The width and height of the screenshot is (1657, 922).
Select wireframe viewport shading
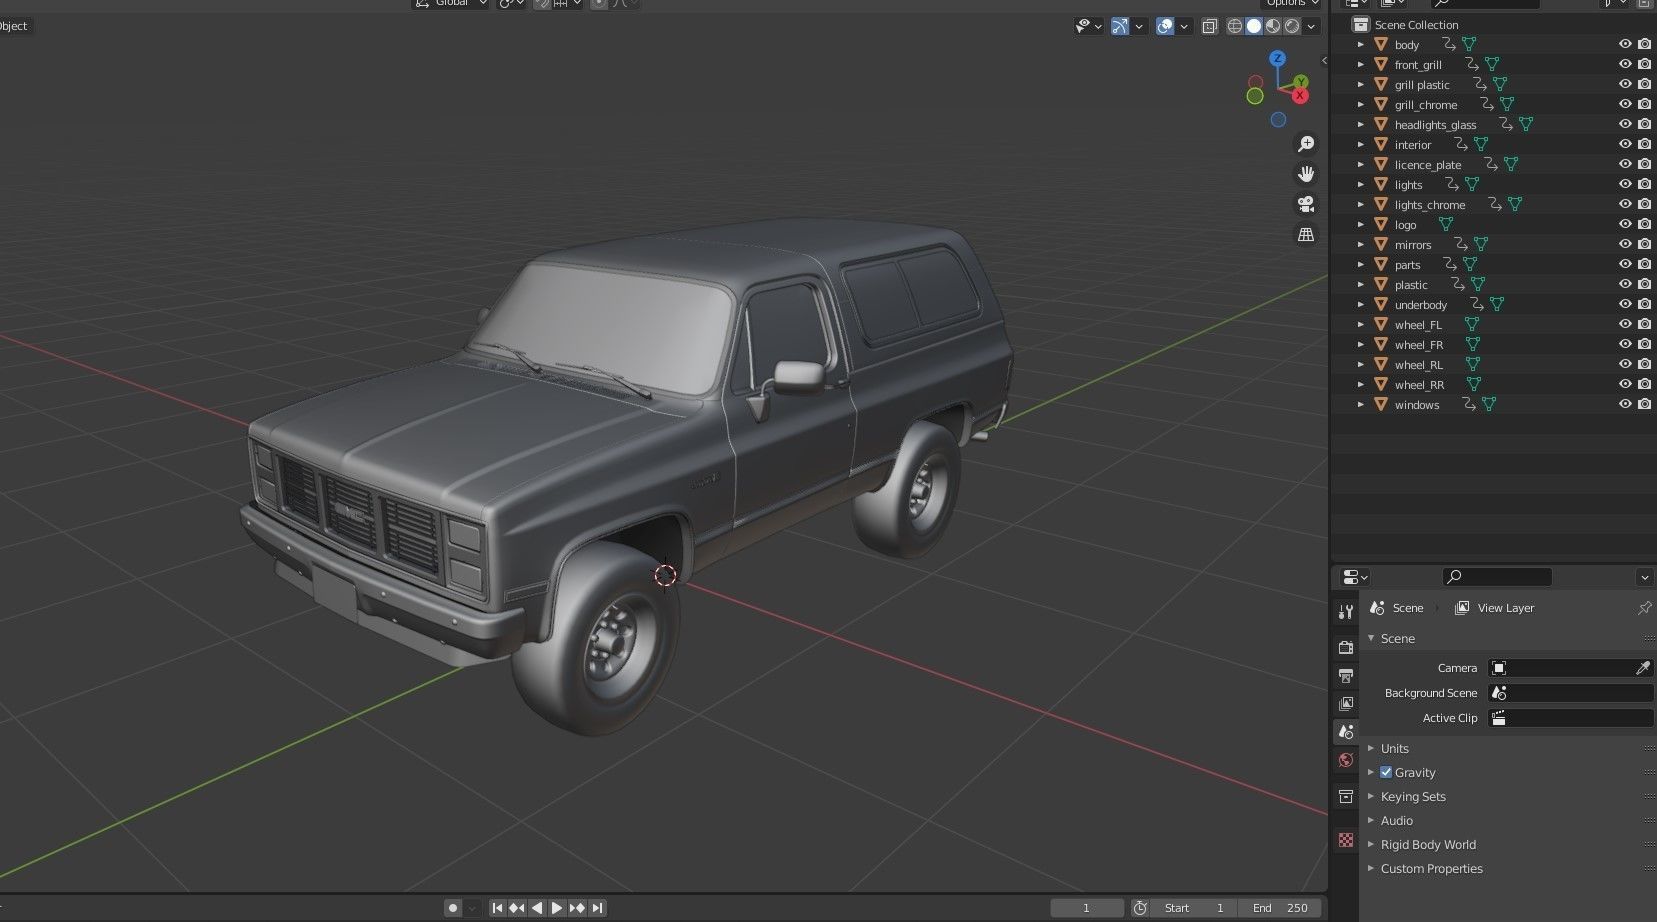point(1235,26)
